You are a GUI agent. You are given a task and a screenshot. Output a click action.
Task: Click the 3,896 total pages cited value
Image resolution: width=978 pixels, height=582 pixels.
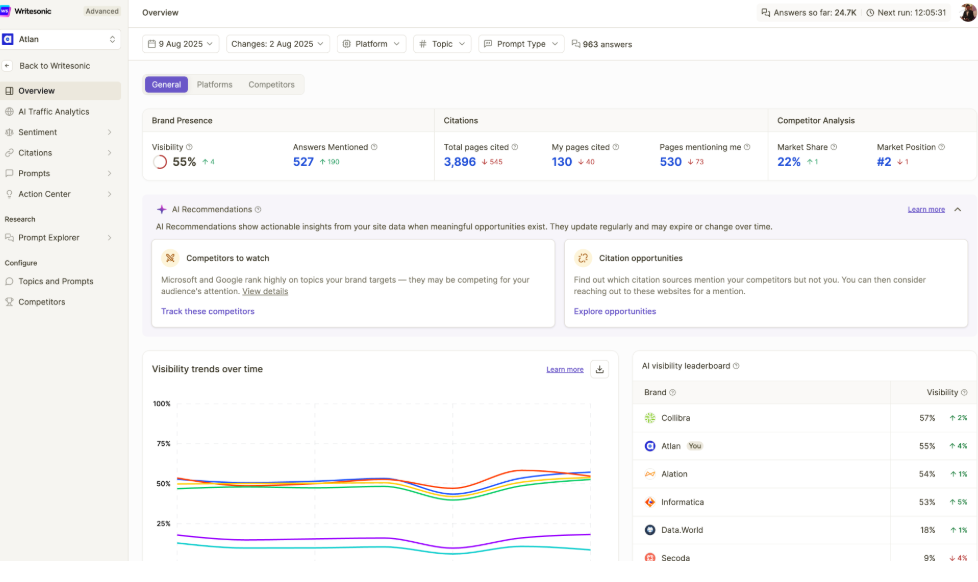[x=460, y=162]
